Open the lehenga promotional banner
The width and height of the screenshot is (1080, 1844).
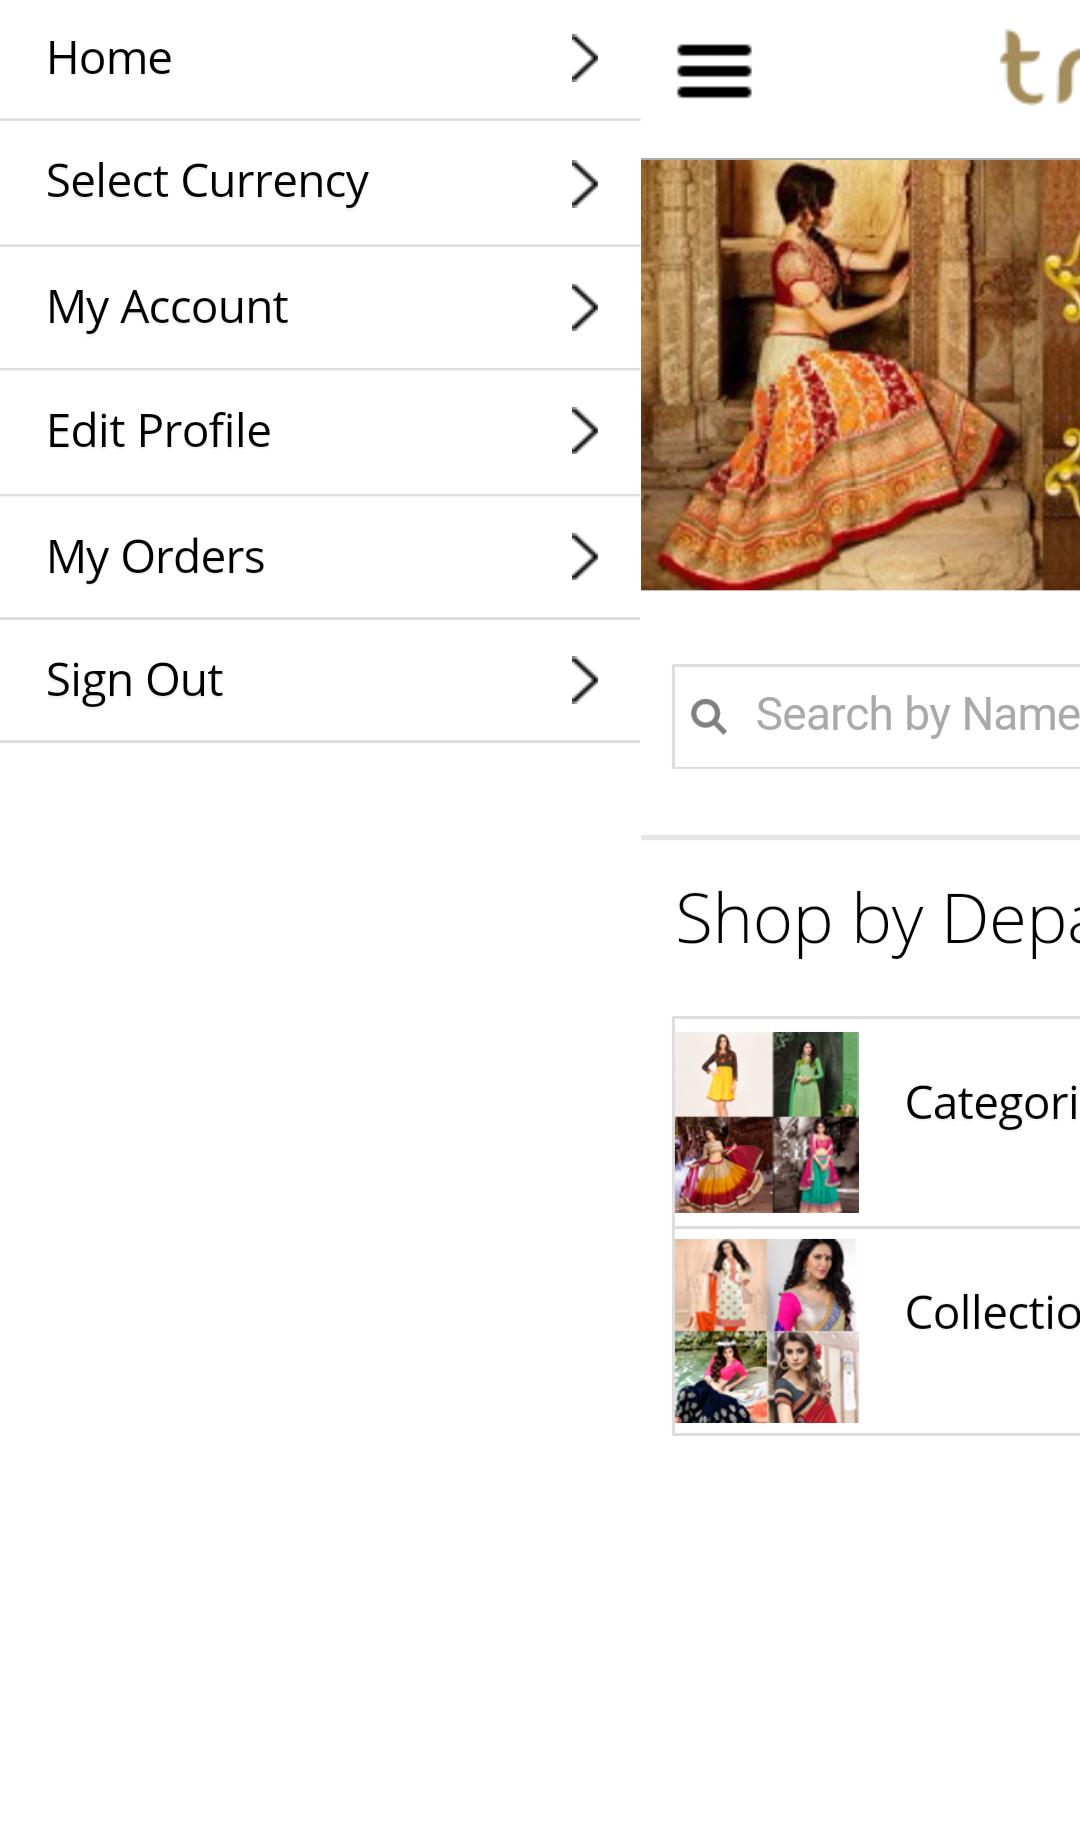pyautogui.click(x=860, y=375)
